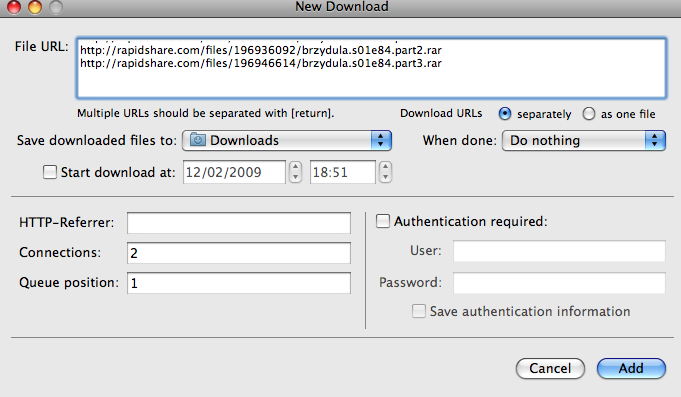Image resolution: width=681 pixels, height=397 pixels.
Task: Toggle 'Save authentication information' checkbox
Action: click(419, 311)
